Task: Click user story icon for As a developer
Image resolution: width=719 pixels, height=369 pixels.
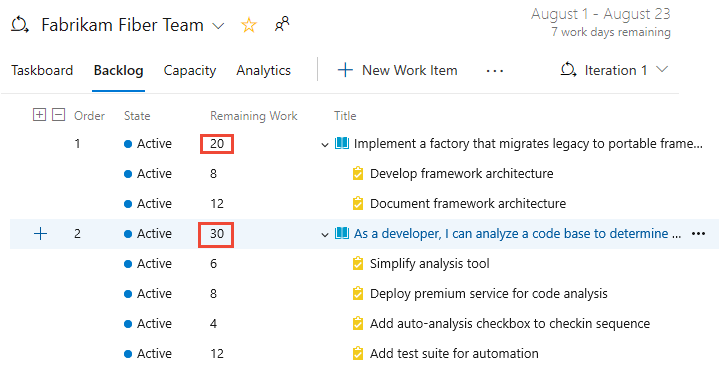Action: (x=342, y=233)
